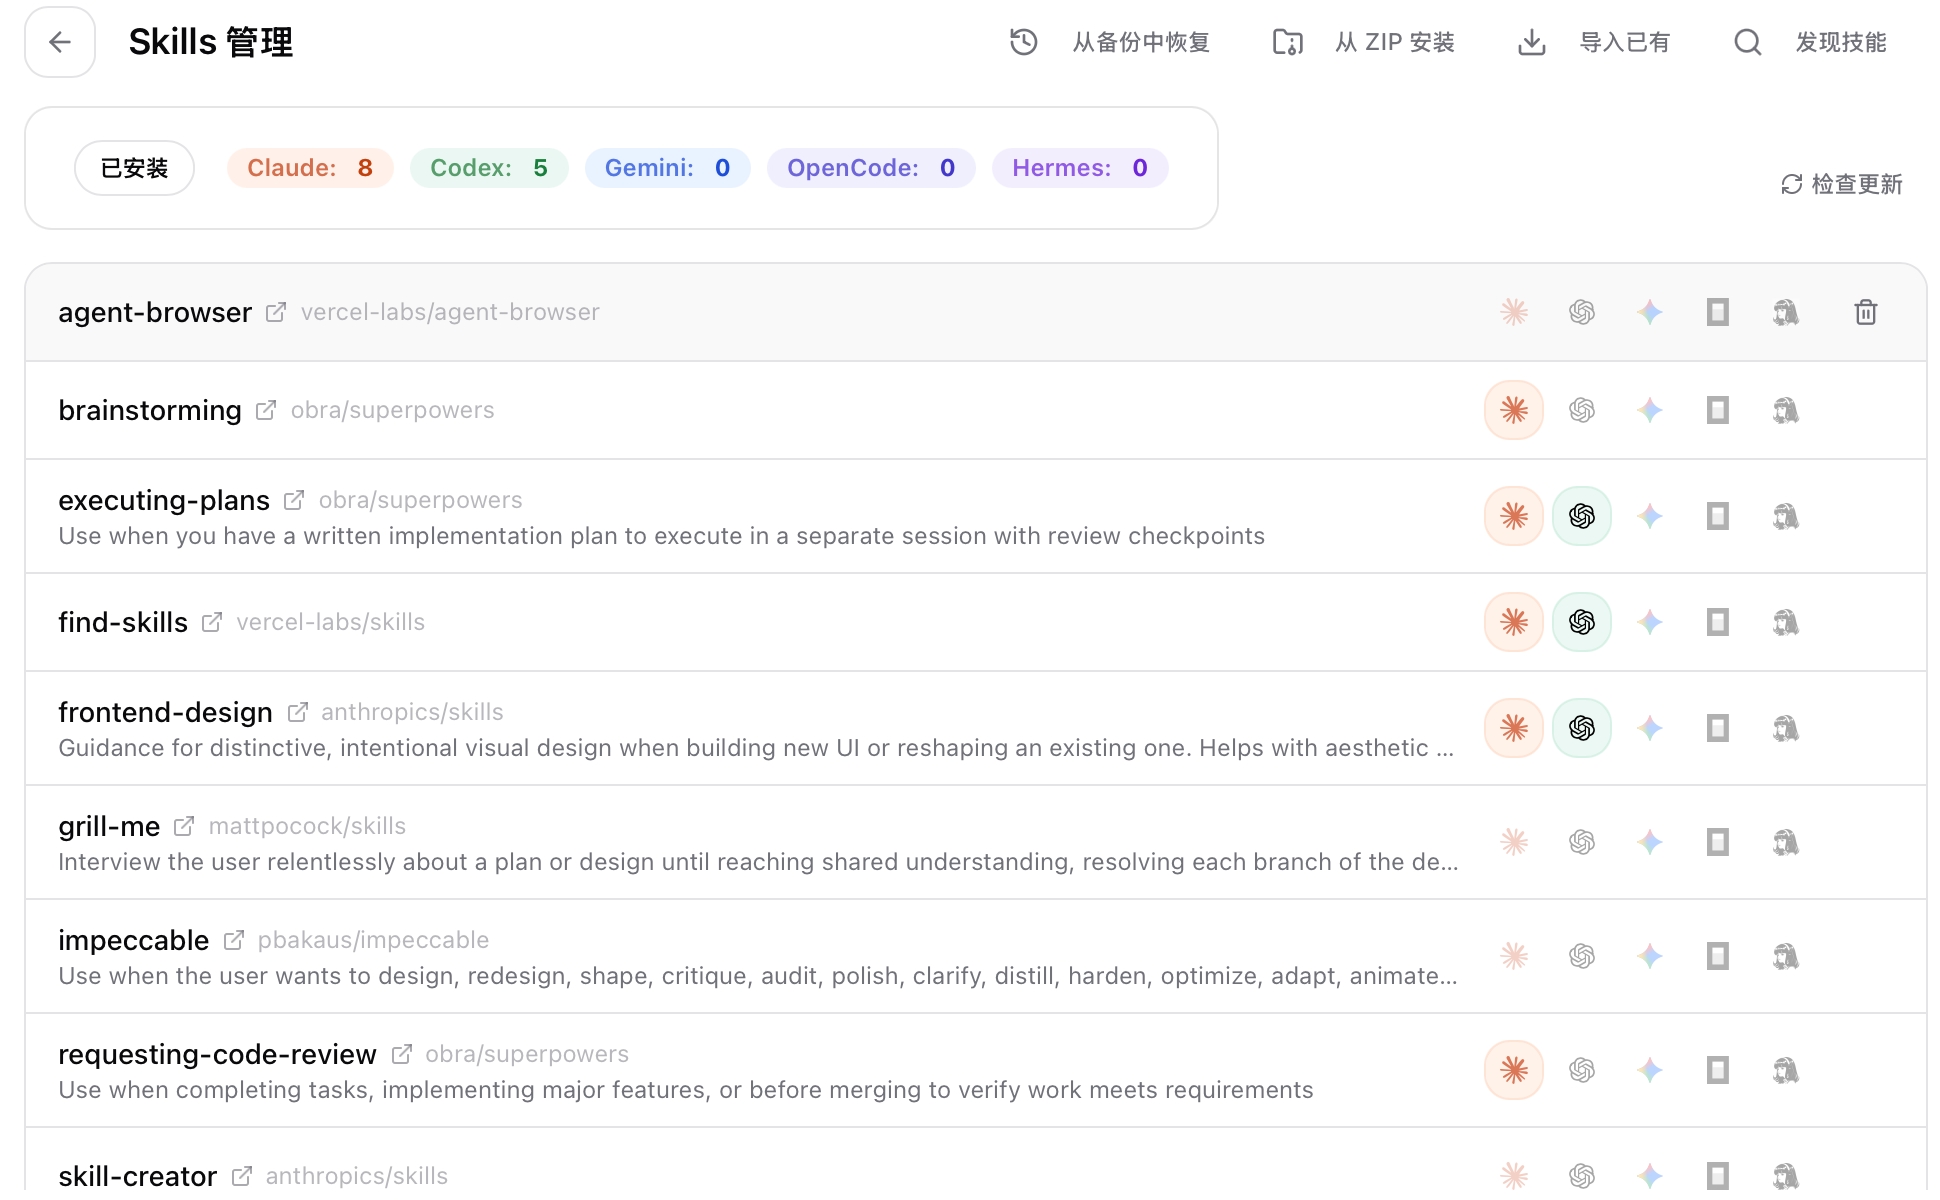1940x1200 pixels.
Task: Enable Codex for agent-browser skill
Action: coord(1582,312)
